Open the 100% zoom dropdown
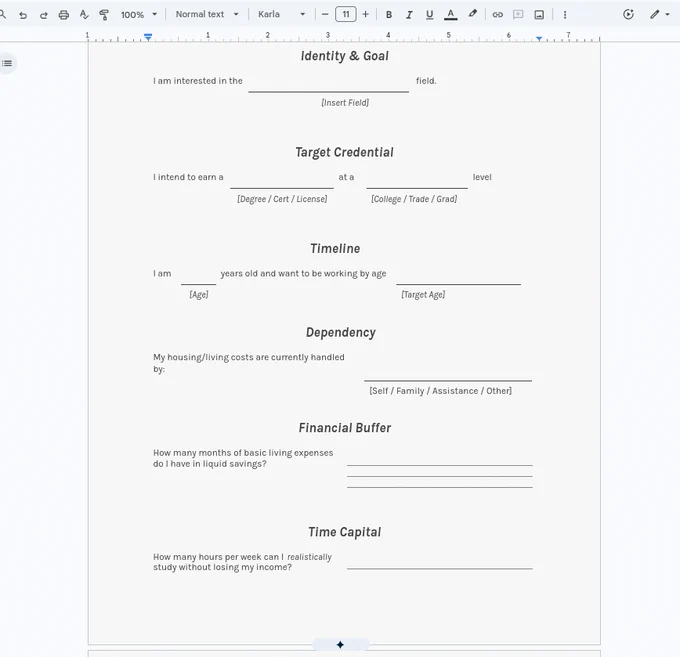This screenshot has width=680, height=657. click(x=138, y=15)
